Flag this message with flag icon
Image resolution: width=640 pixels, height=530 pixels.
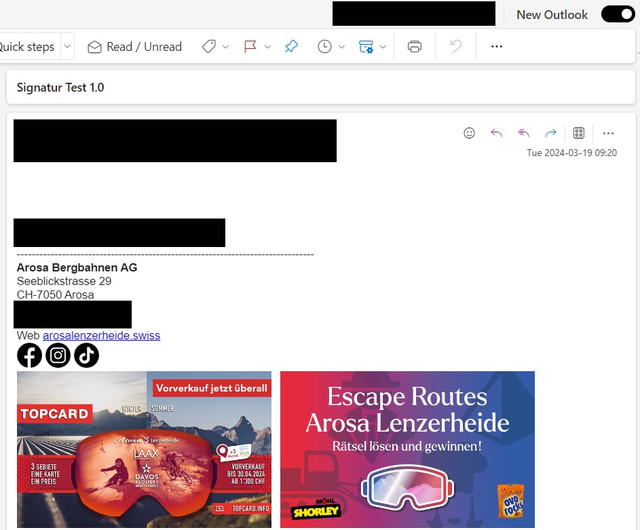click(x=250, y=47)
